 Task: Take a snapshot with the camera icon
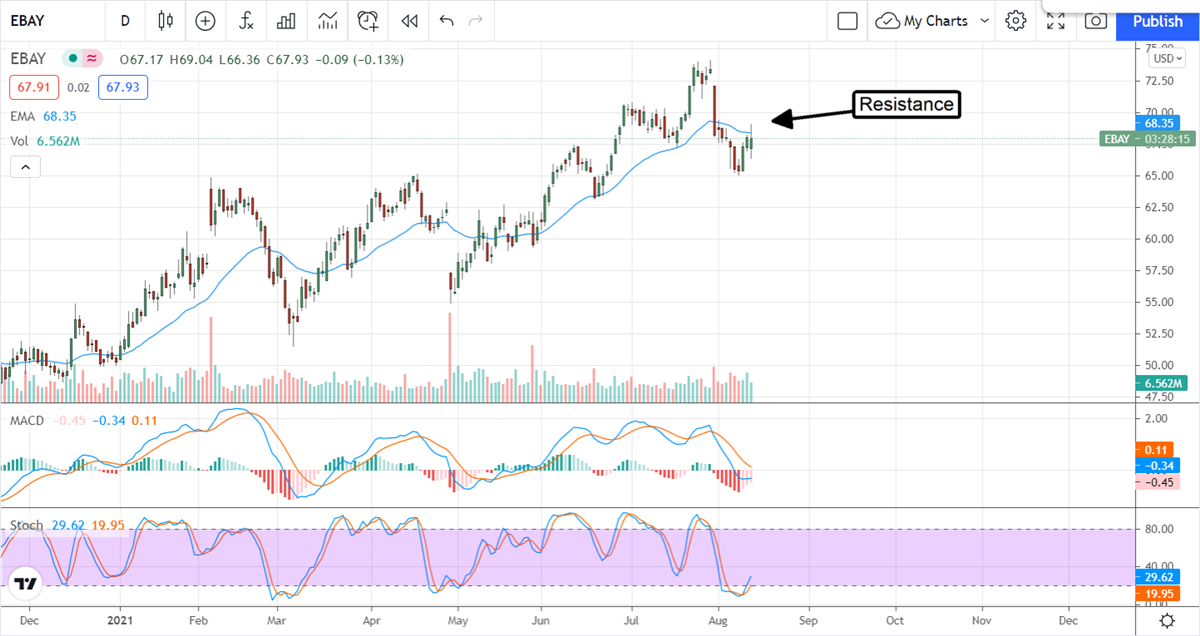point(1096,20)
